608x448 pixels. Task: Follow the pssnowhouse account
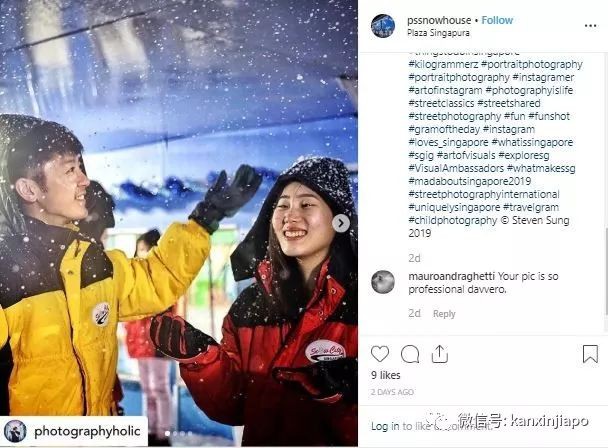497,20
